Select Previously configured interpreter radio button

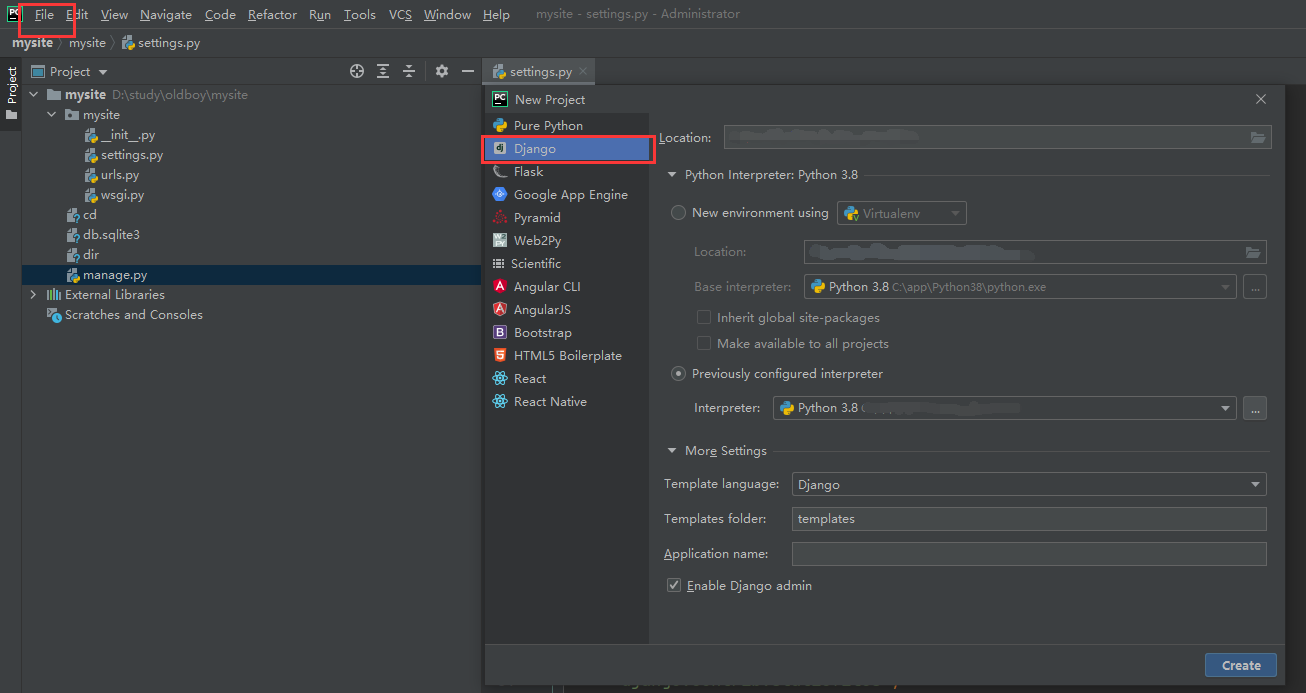[679, 373]
